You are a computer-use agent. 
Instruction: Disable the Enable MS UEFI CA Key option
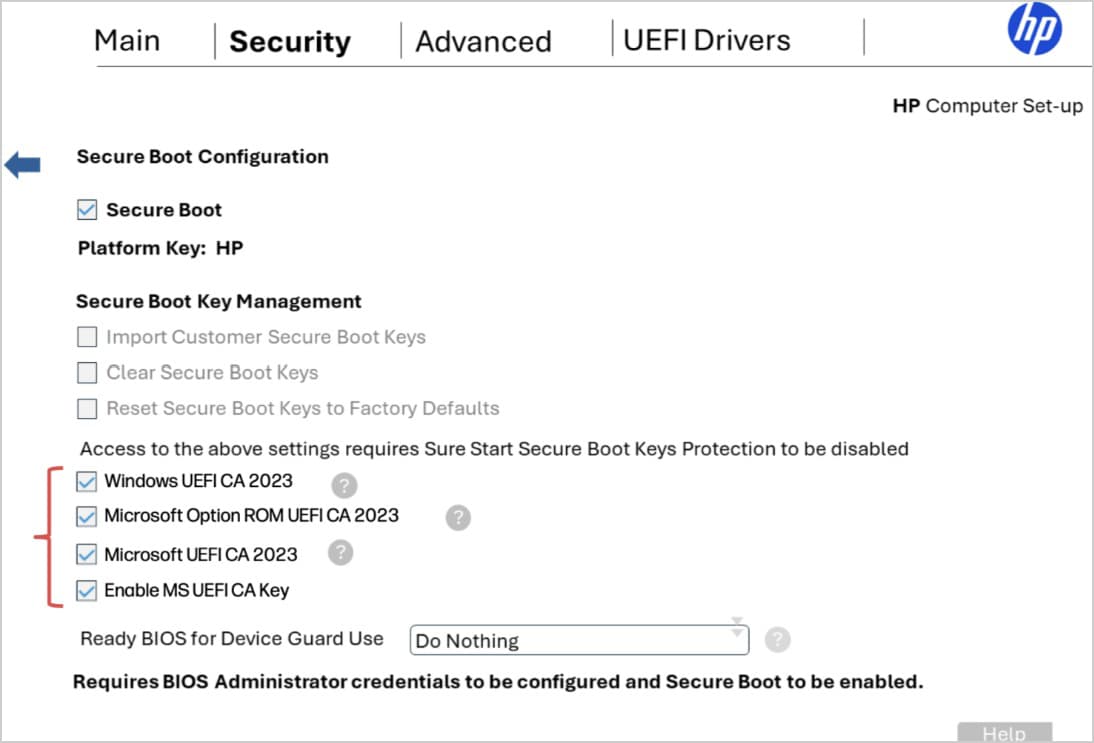click(x=87, y=591)
